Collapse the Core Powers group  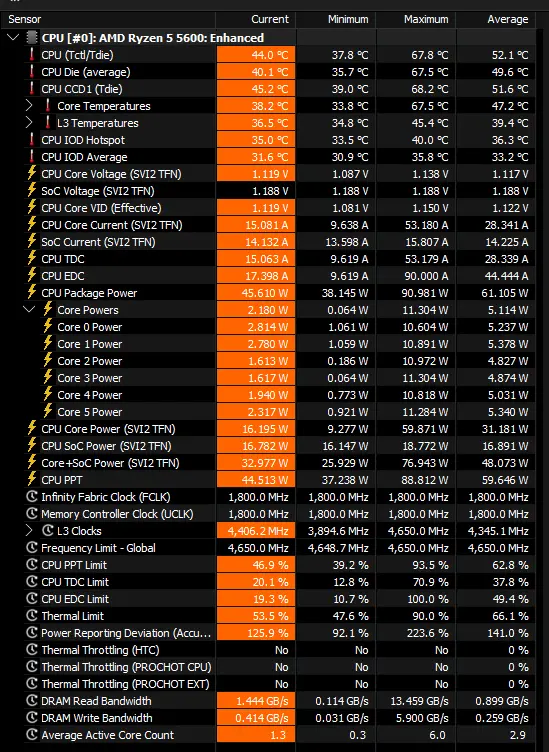pyautogui.click(x=29, y=309)
